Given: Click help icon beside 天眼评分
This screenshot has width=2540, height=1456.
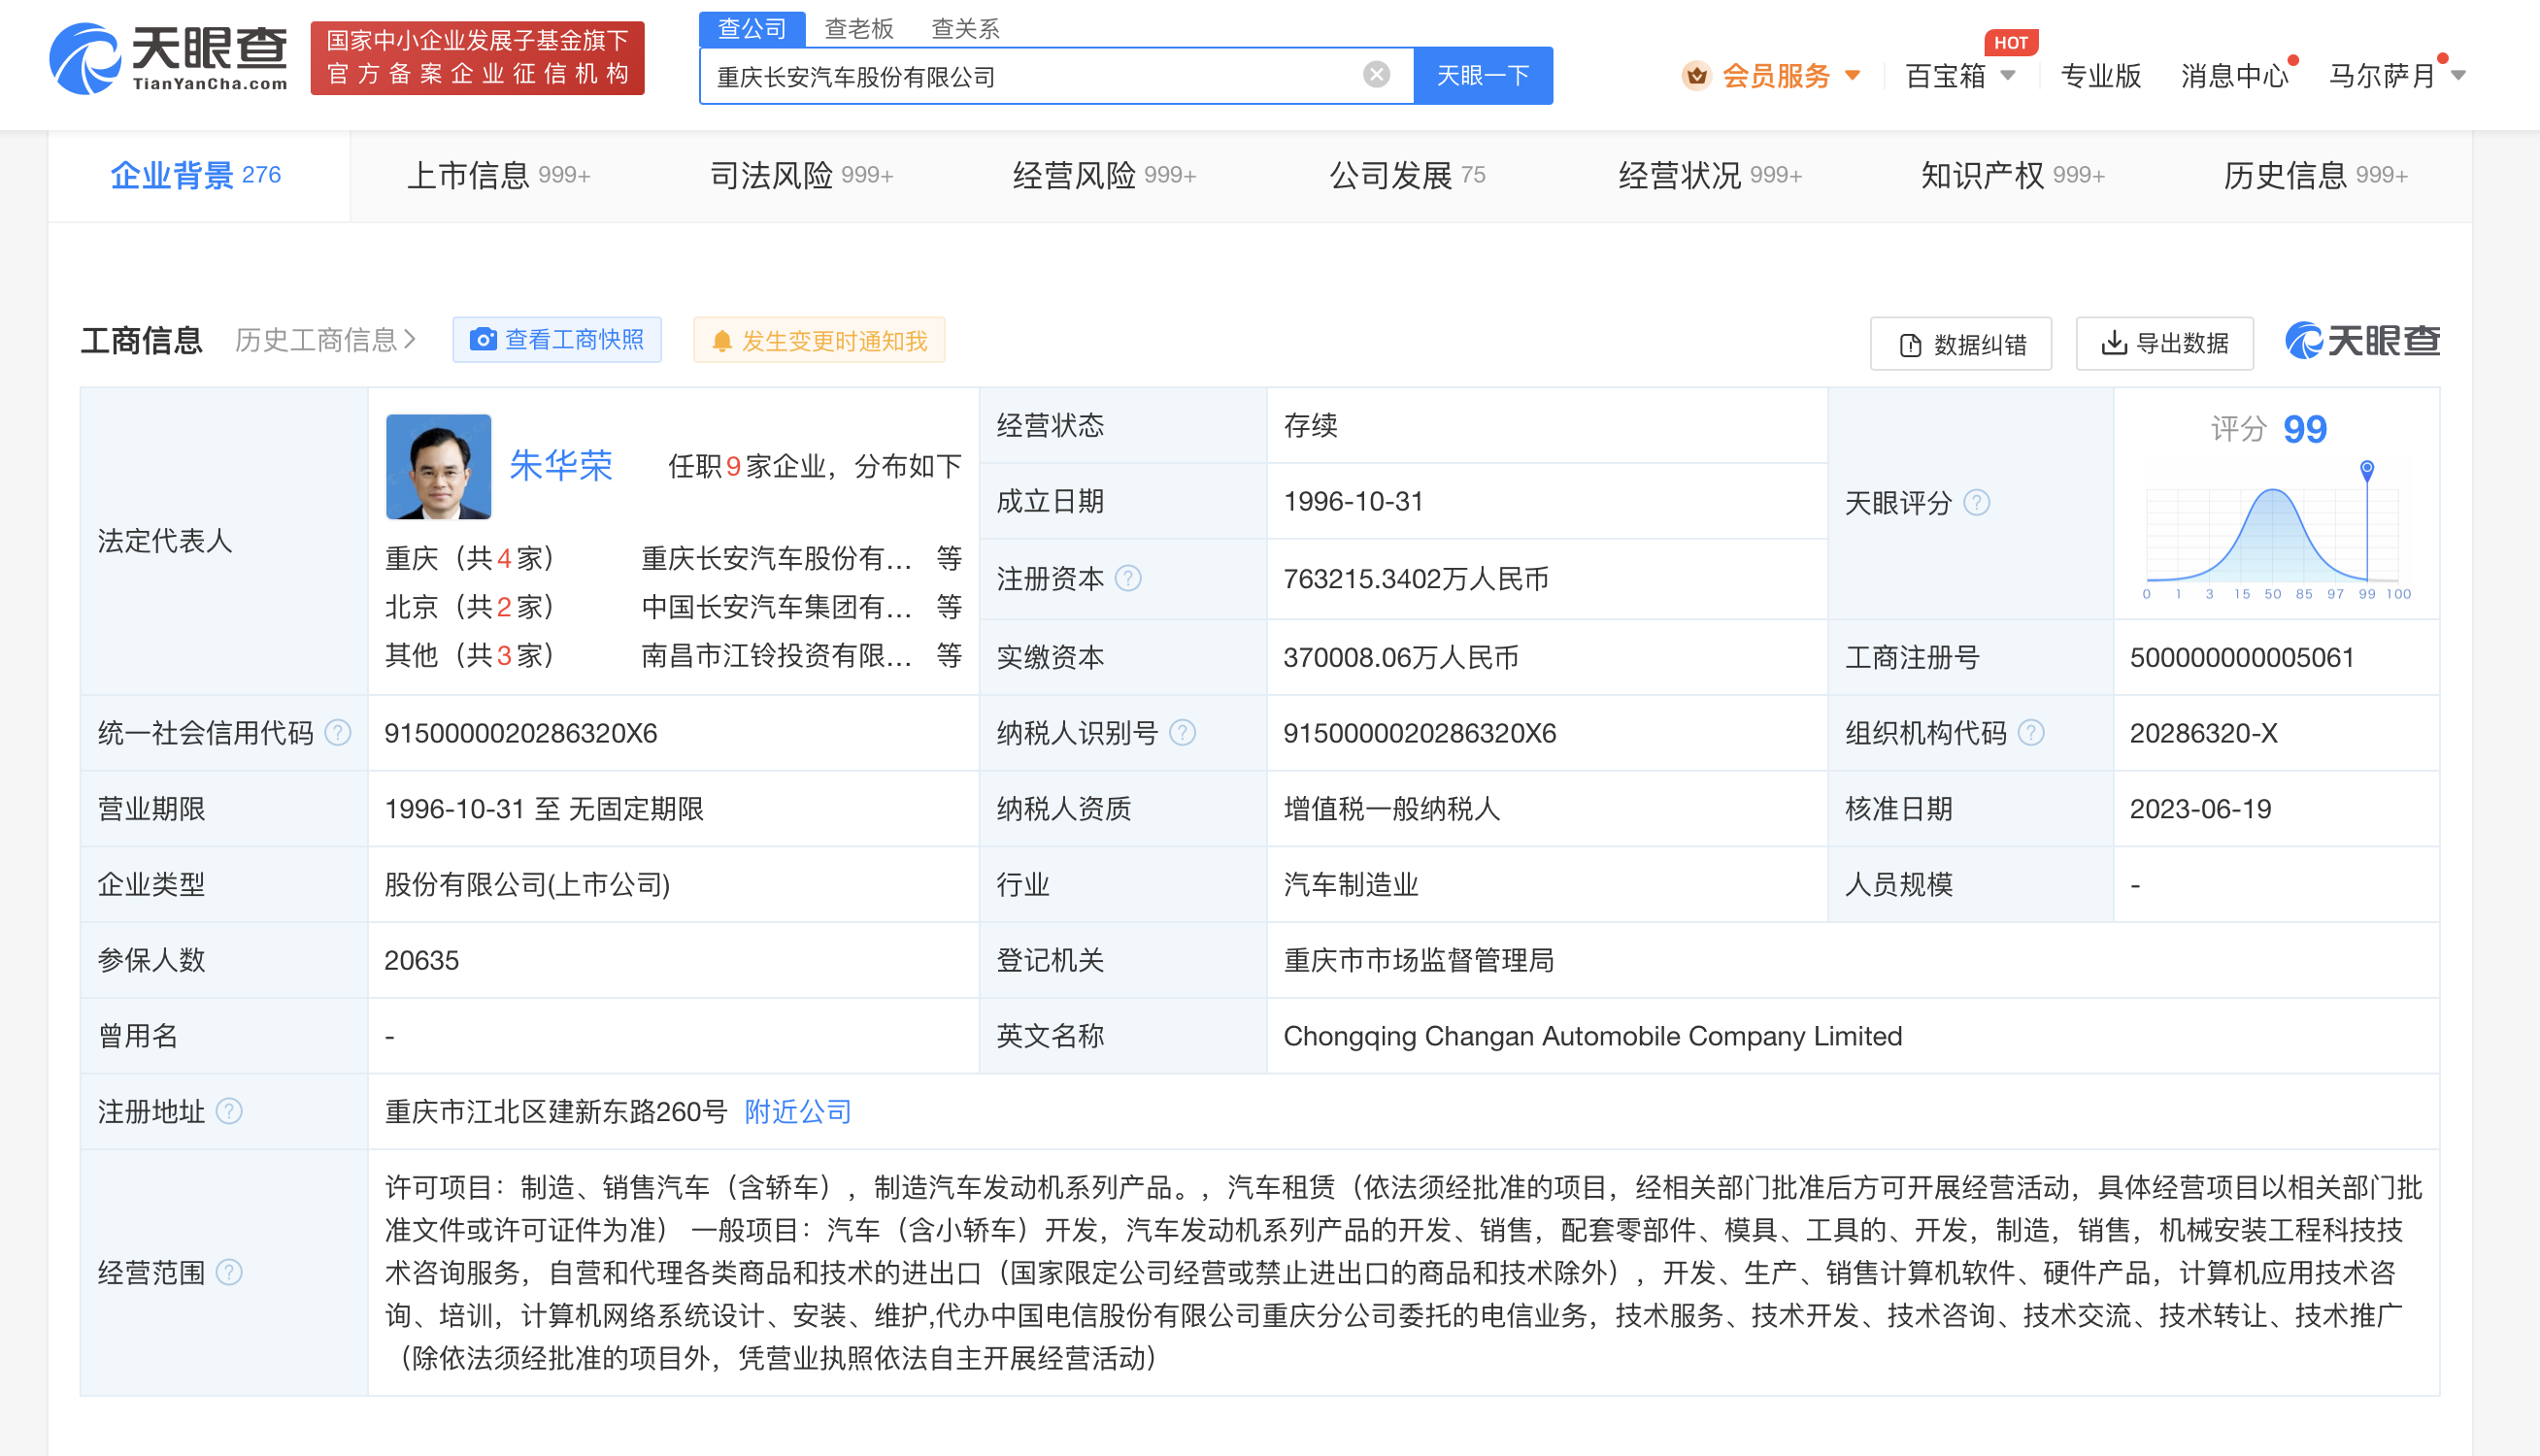Looking at the screenshot, I should click(x=1977, y=502).
